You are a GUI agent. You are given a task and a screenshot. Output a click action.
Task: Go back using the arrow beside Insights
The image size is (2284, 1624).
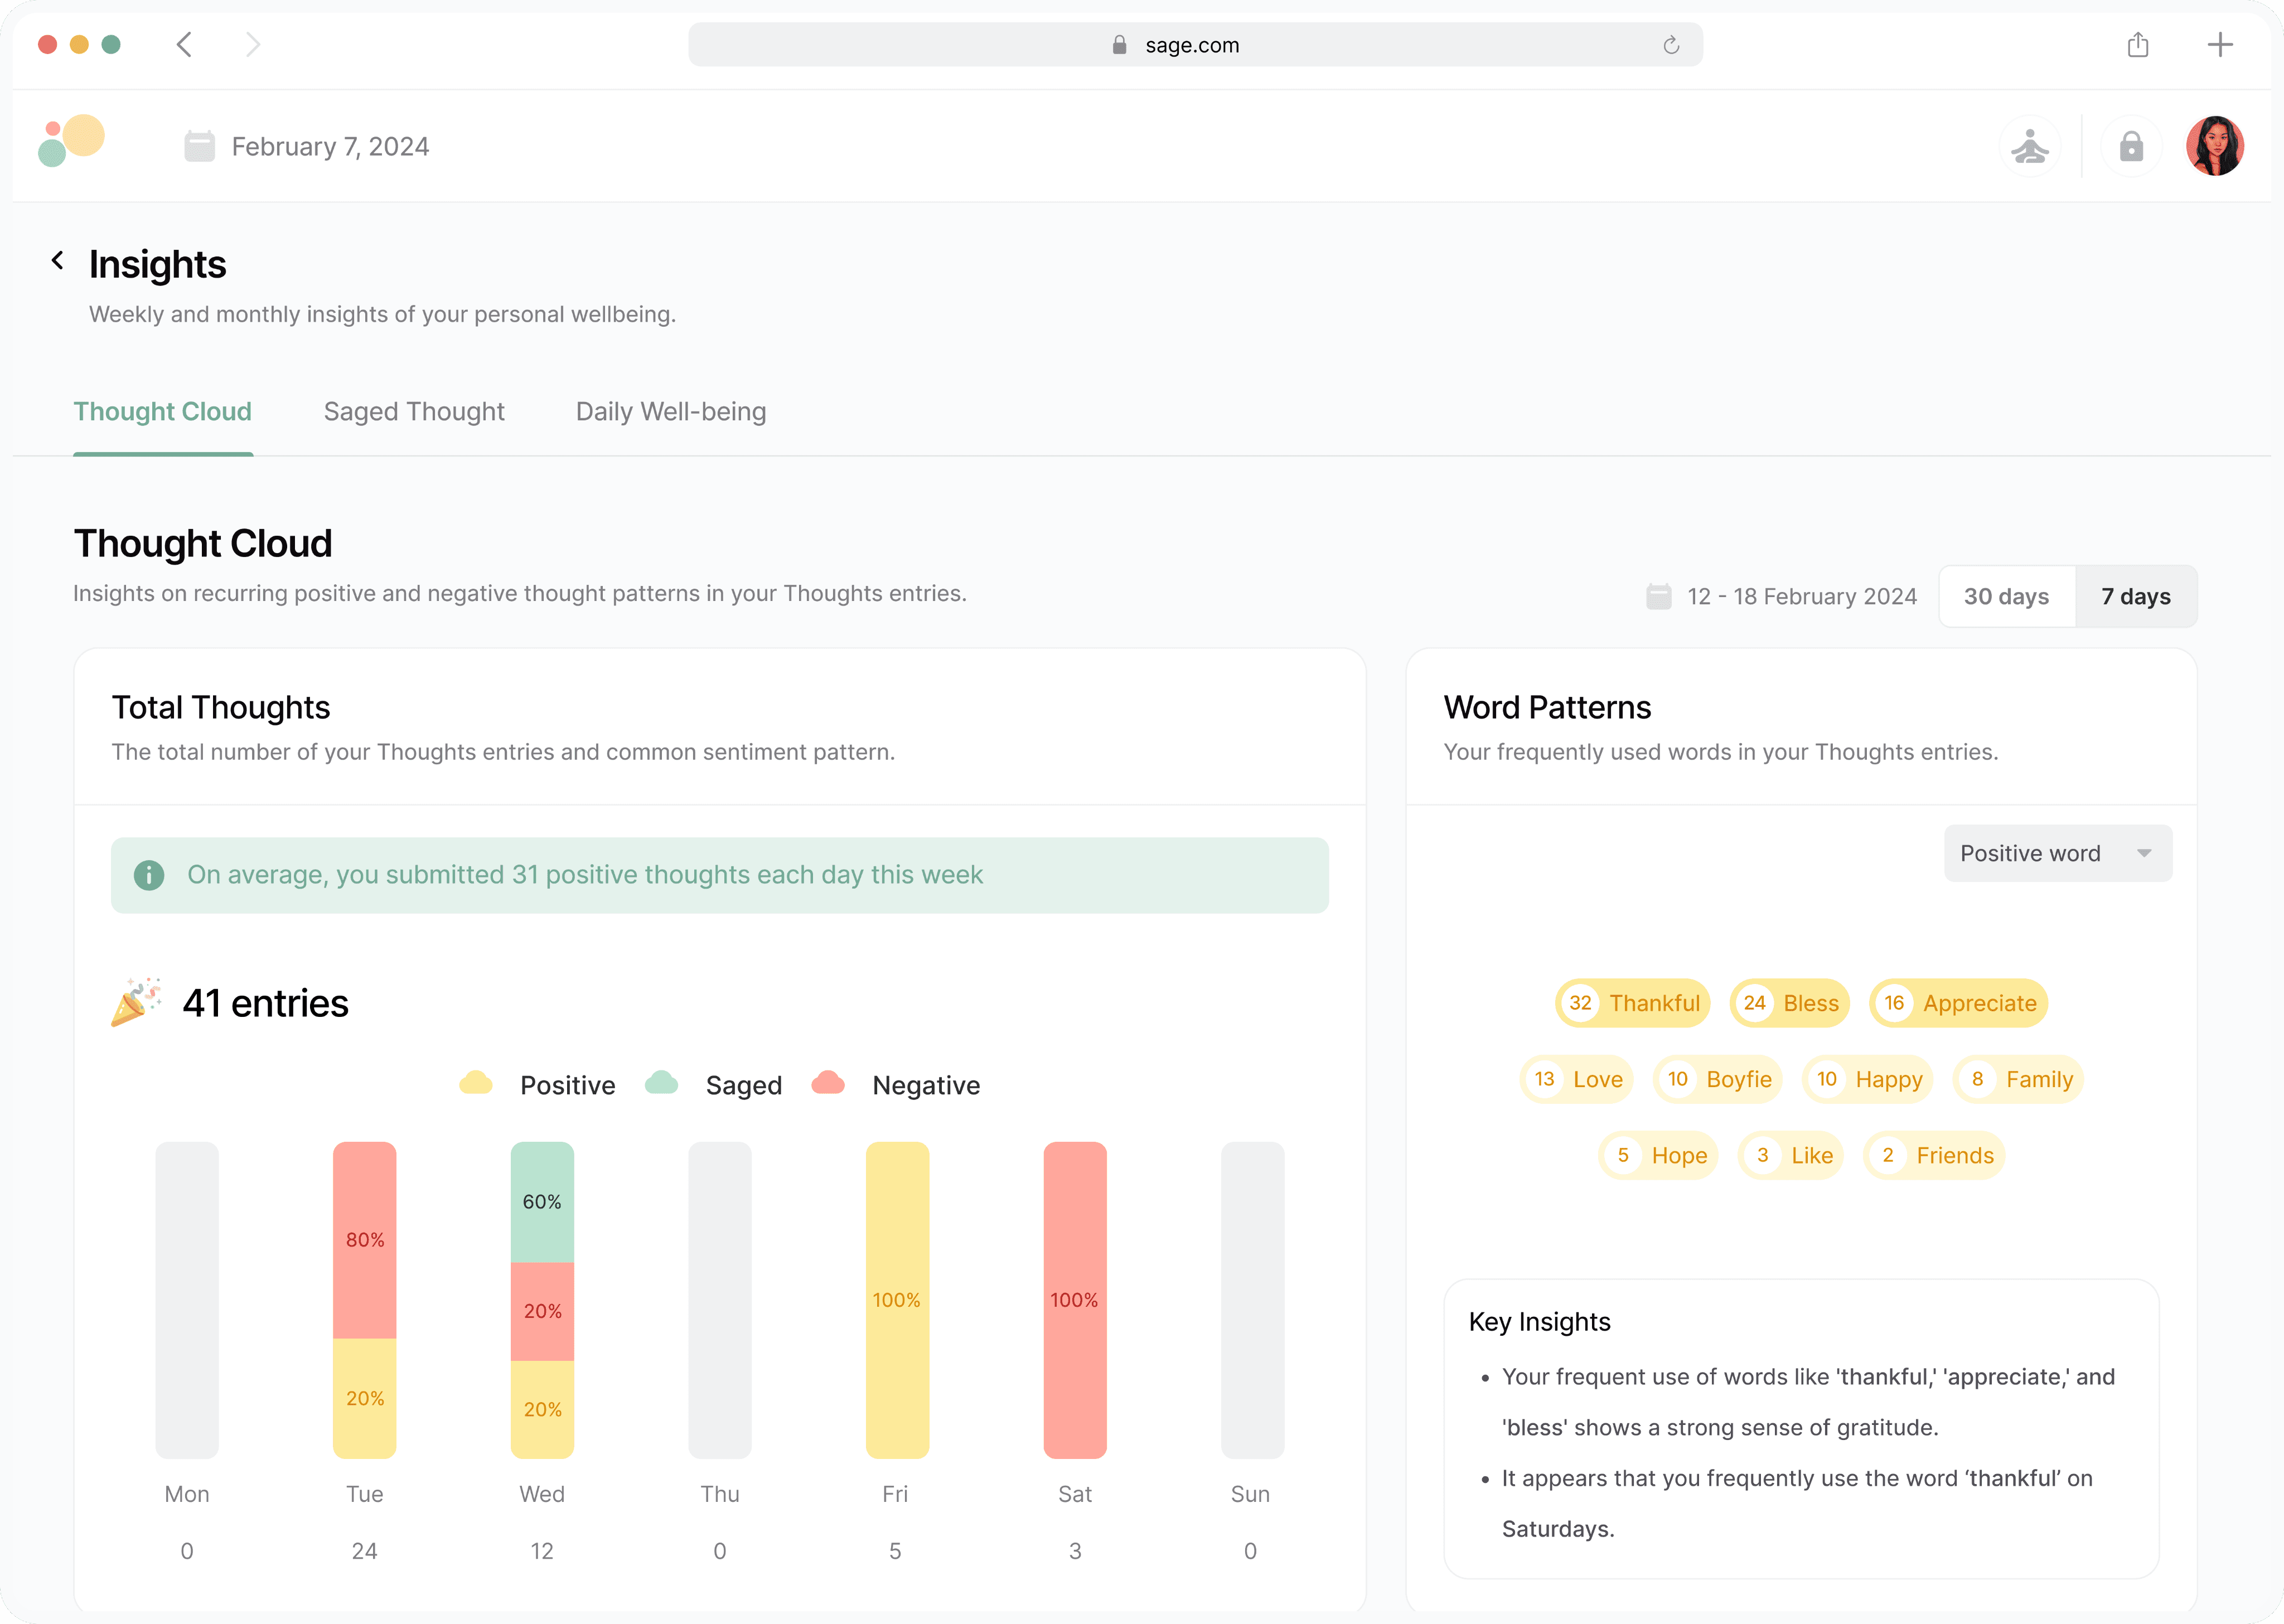[x=58, y=262]
